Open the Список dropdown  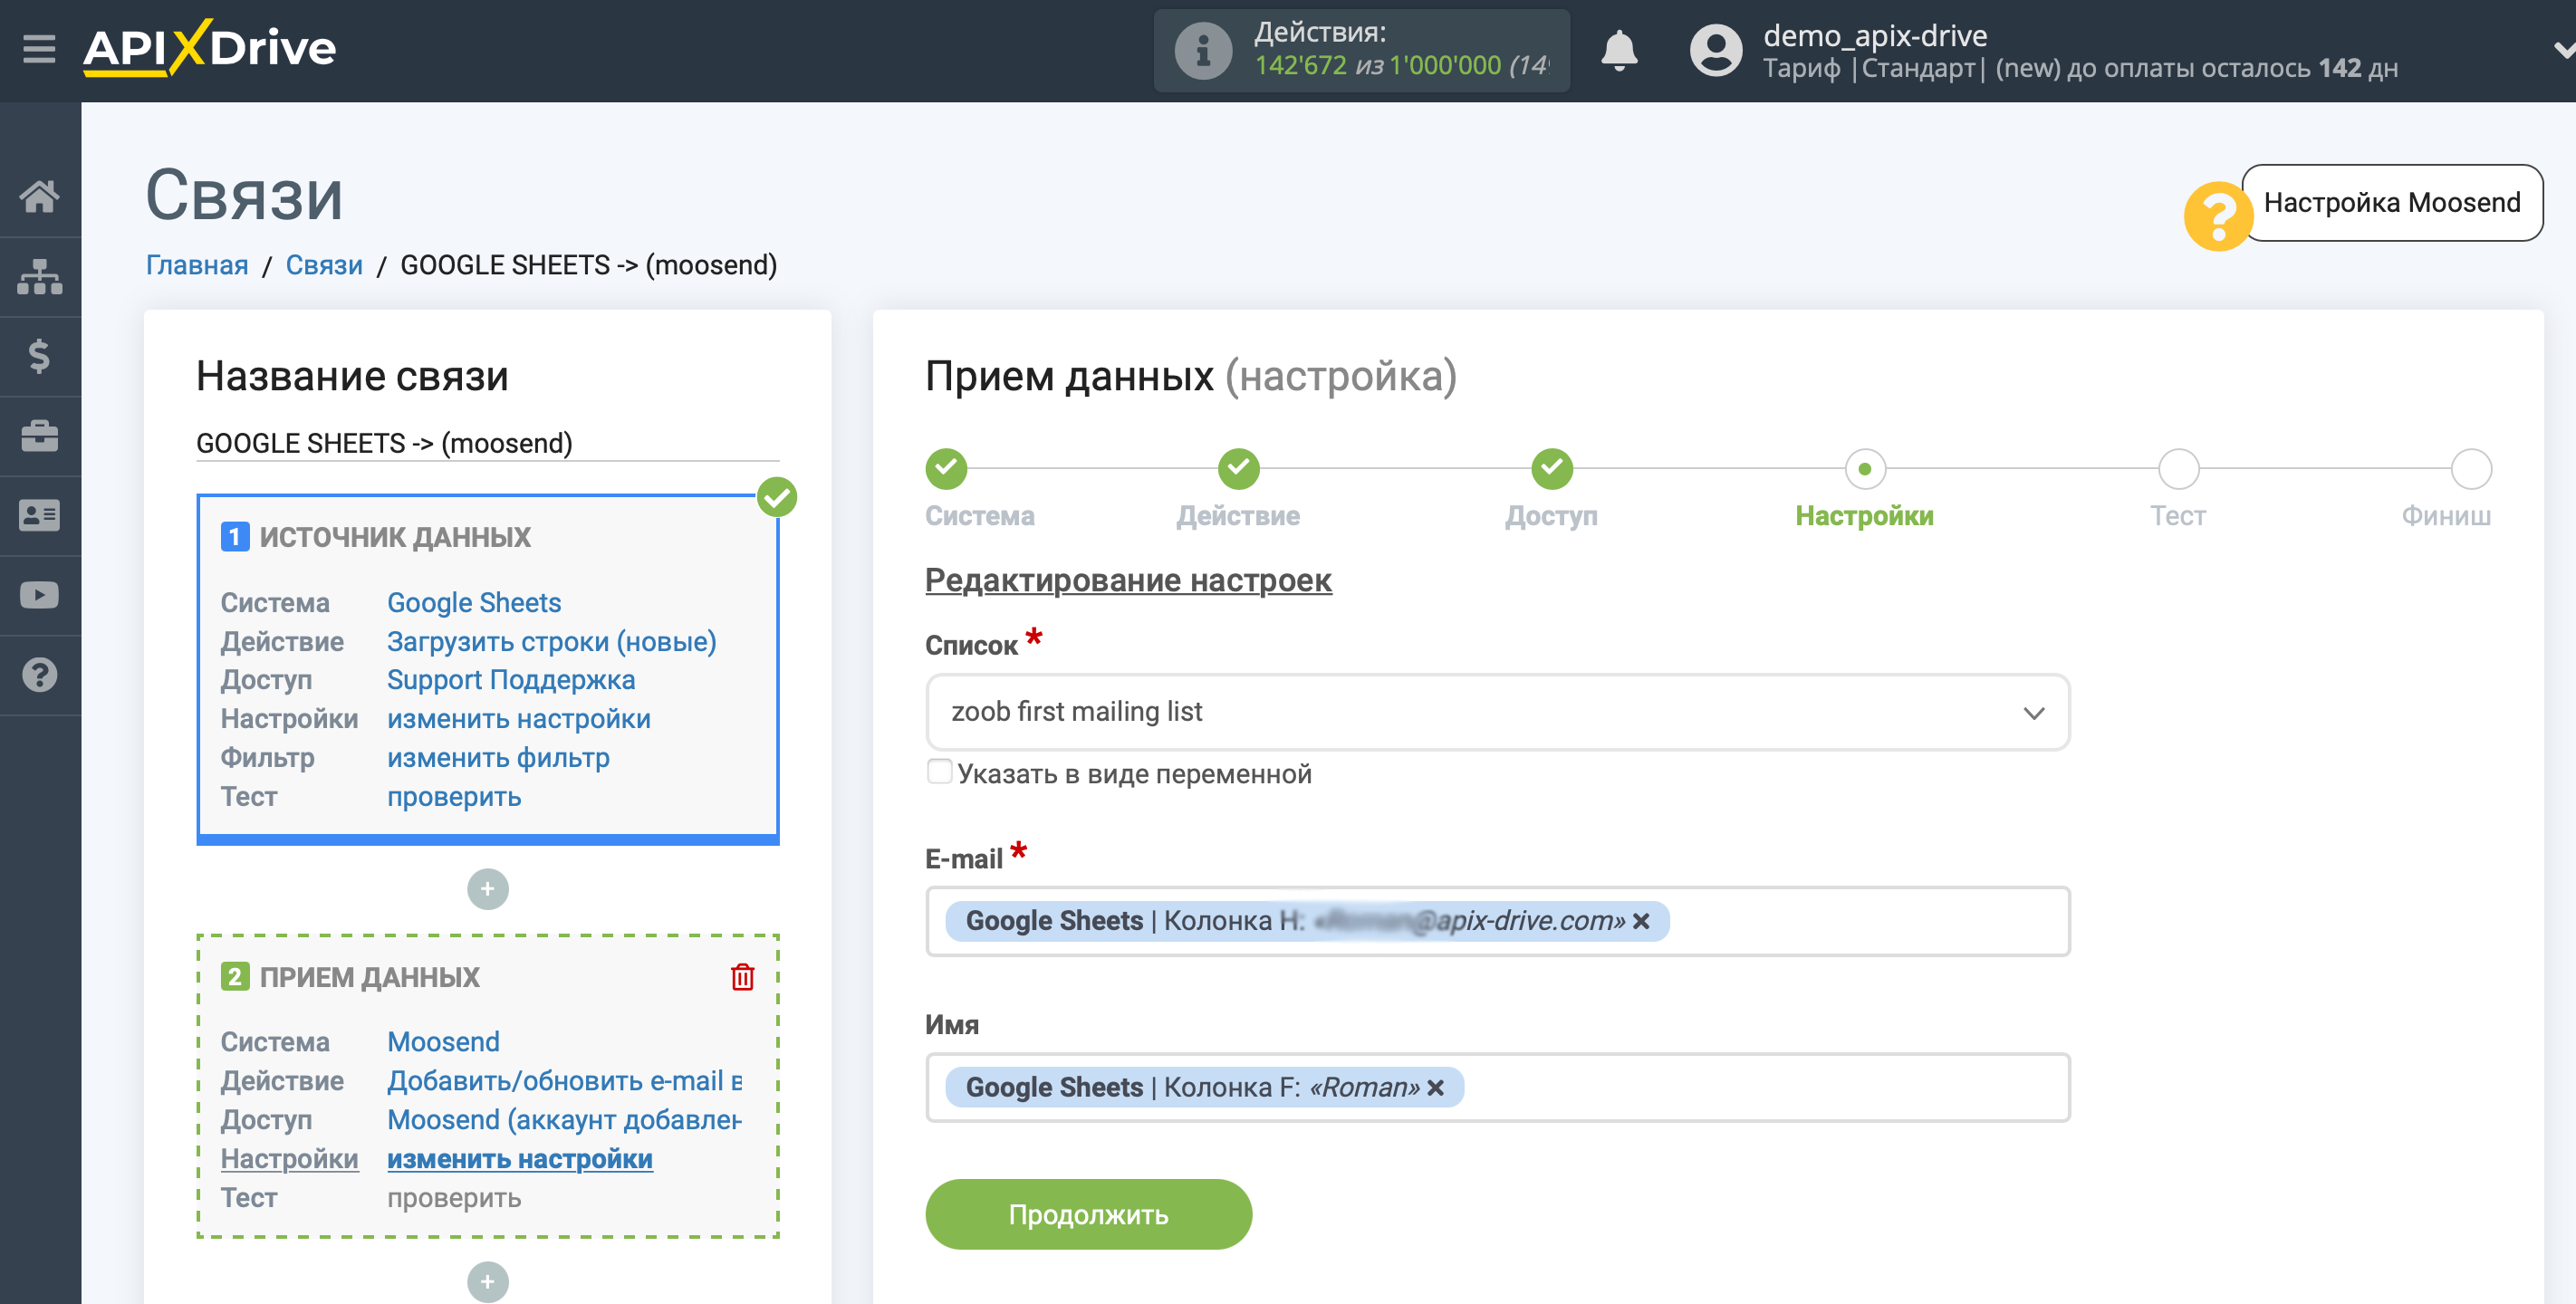click(x=1497, y=712)
